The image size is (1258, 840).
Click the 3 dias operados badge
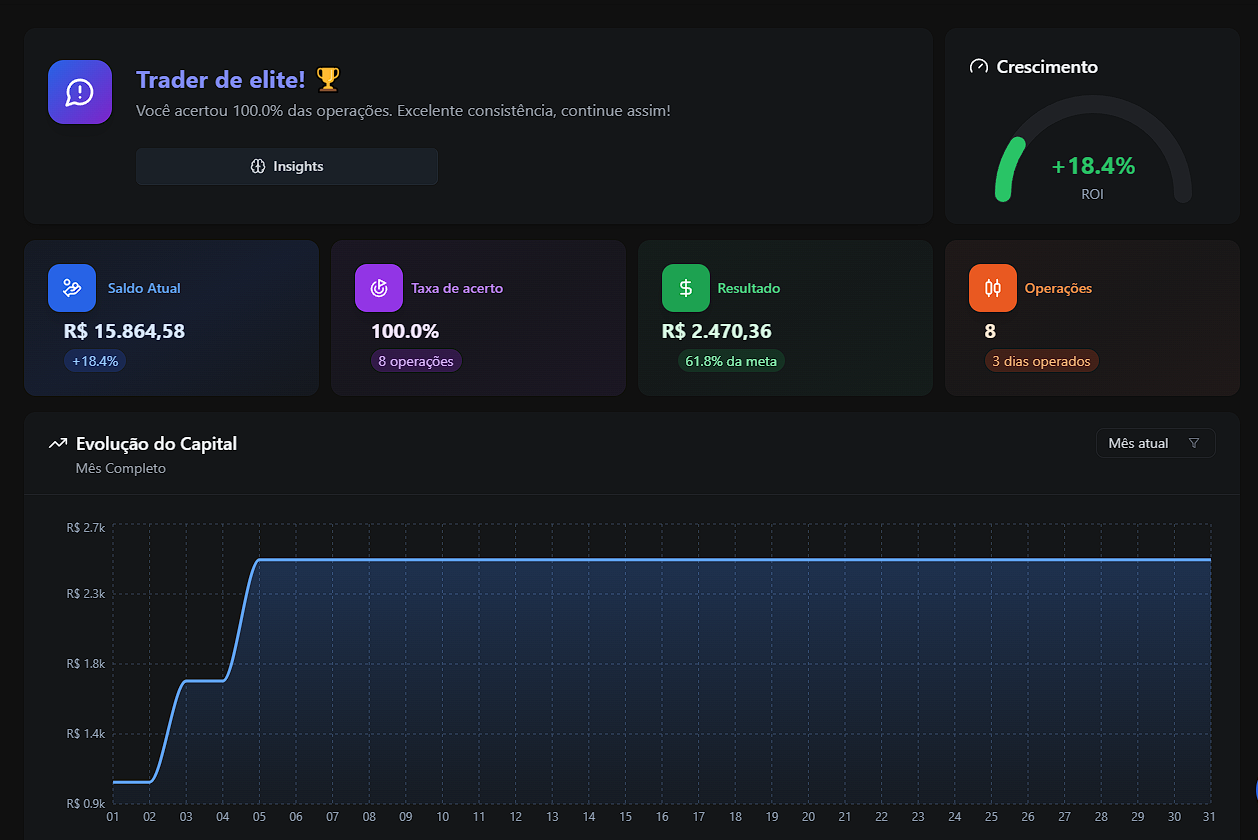[1042, 361]
